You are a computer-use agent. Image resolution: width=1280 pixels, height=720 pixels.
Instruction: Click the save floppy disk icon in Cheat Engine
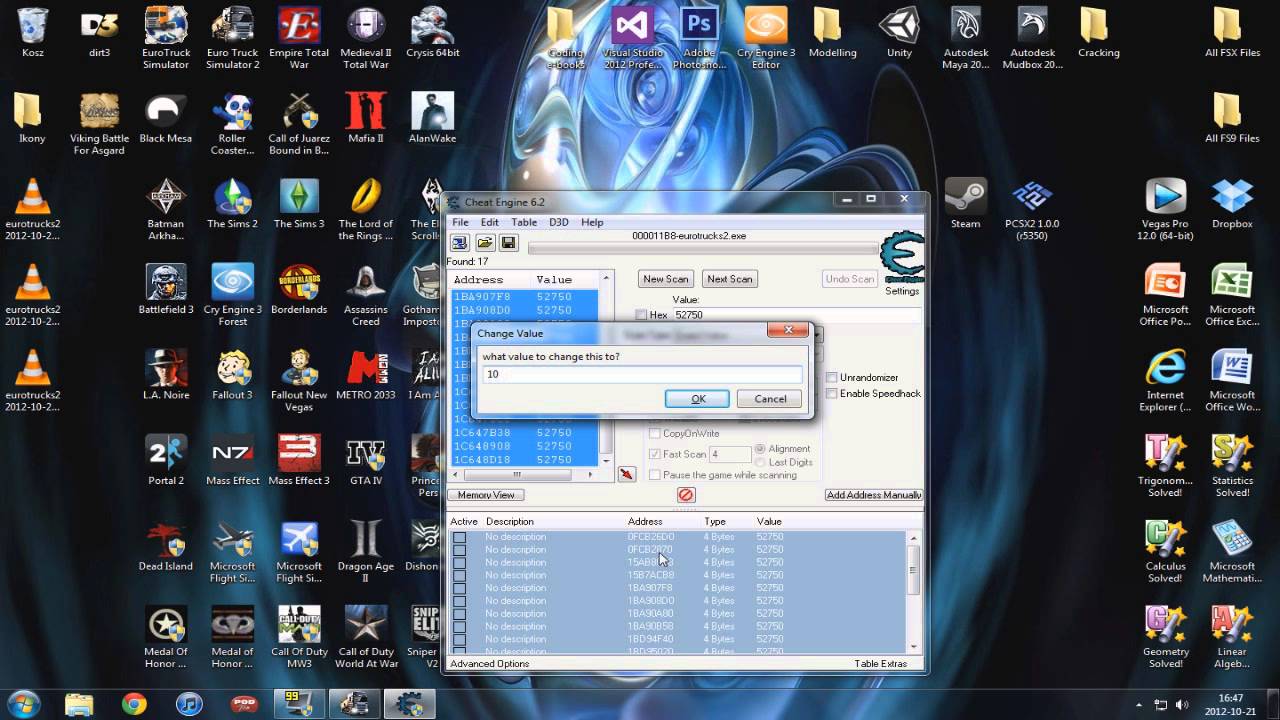click(x=508, y=243)
